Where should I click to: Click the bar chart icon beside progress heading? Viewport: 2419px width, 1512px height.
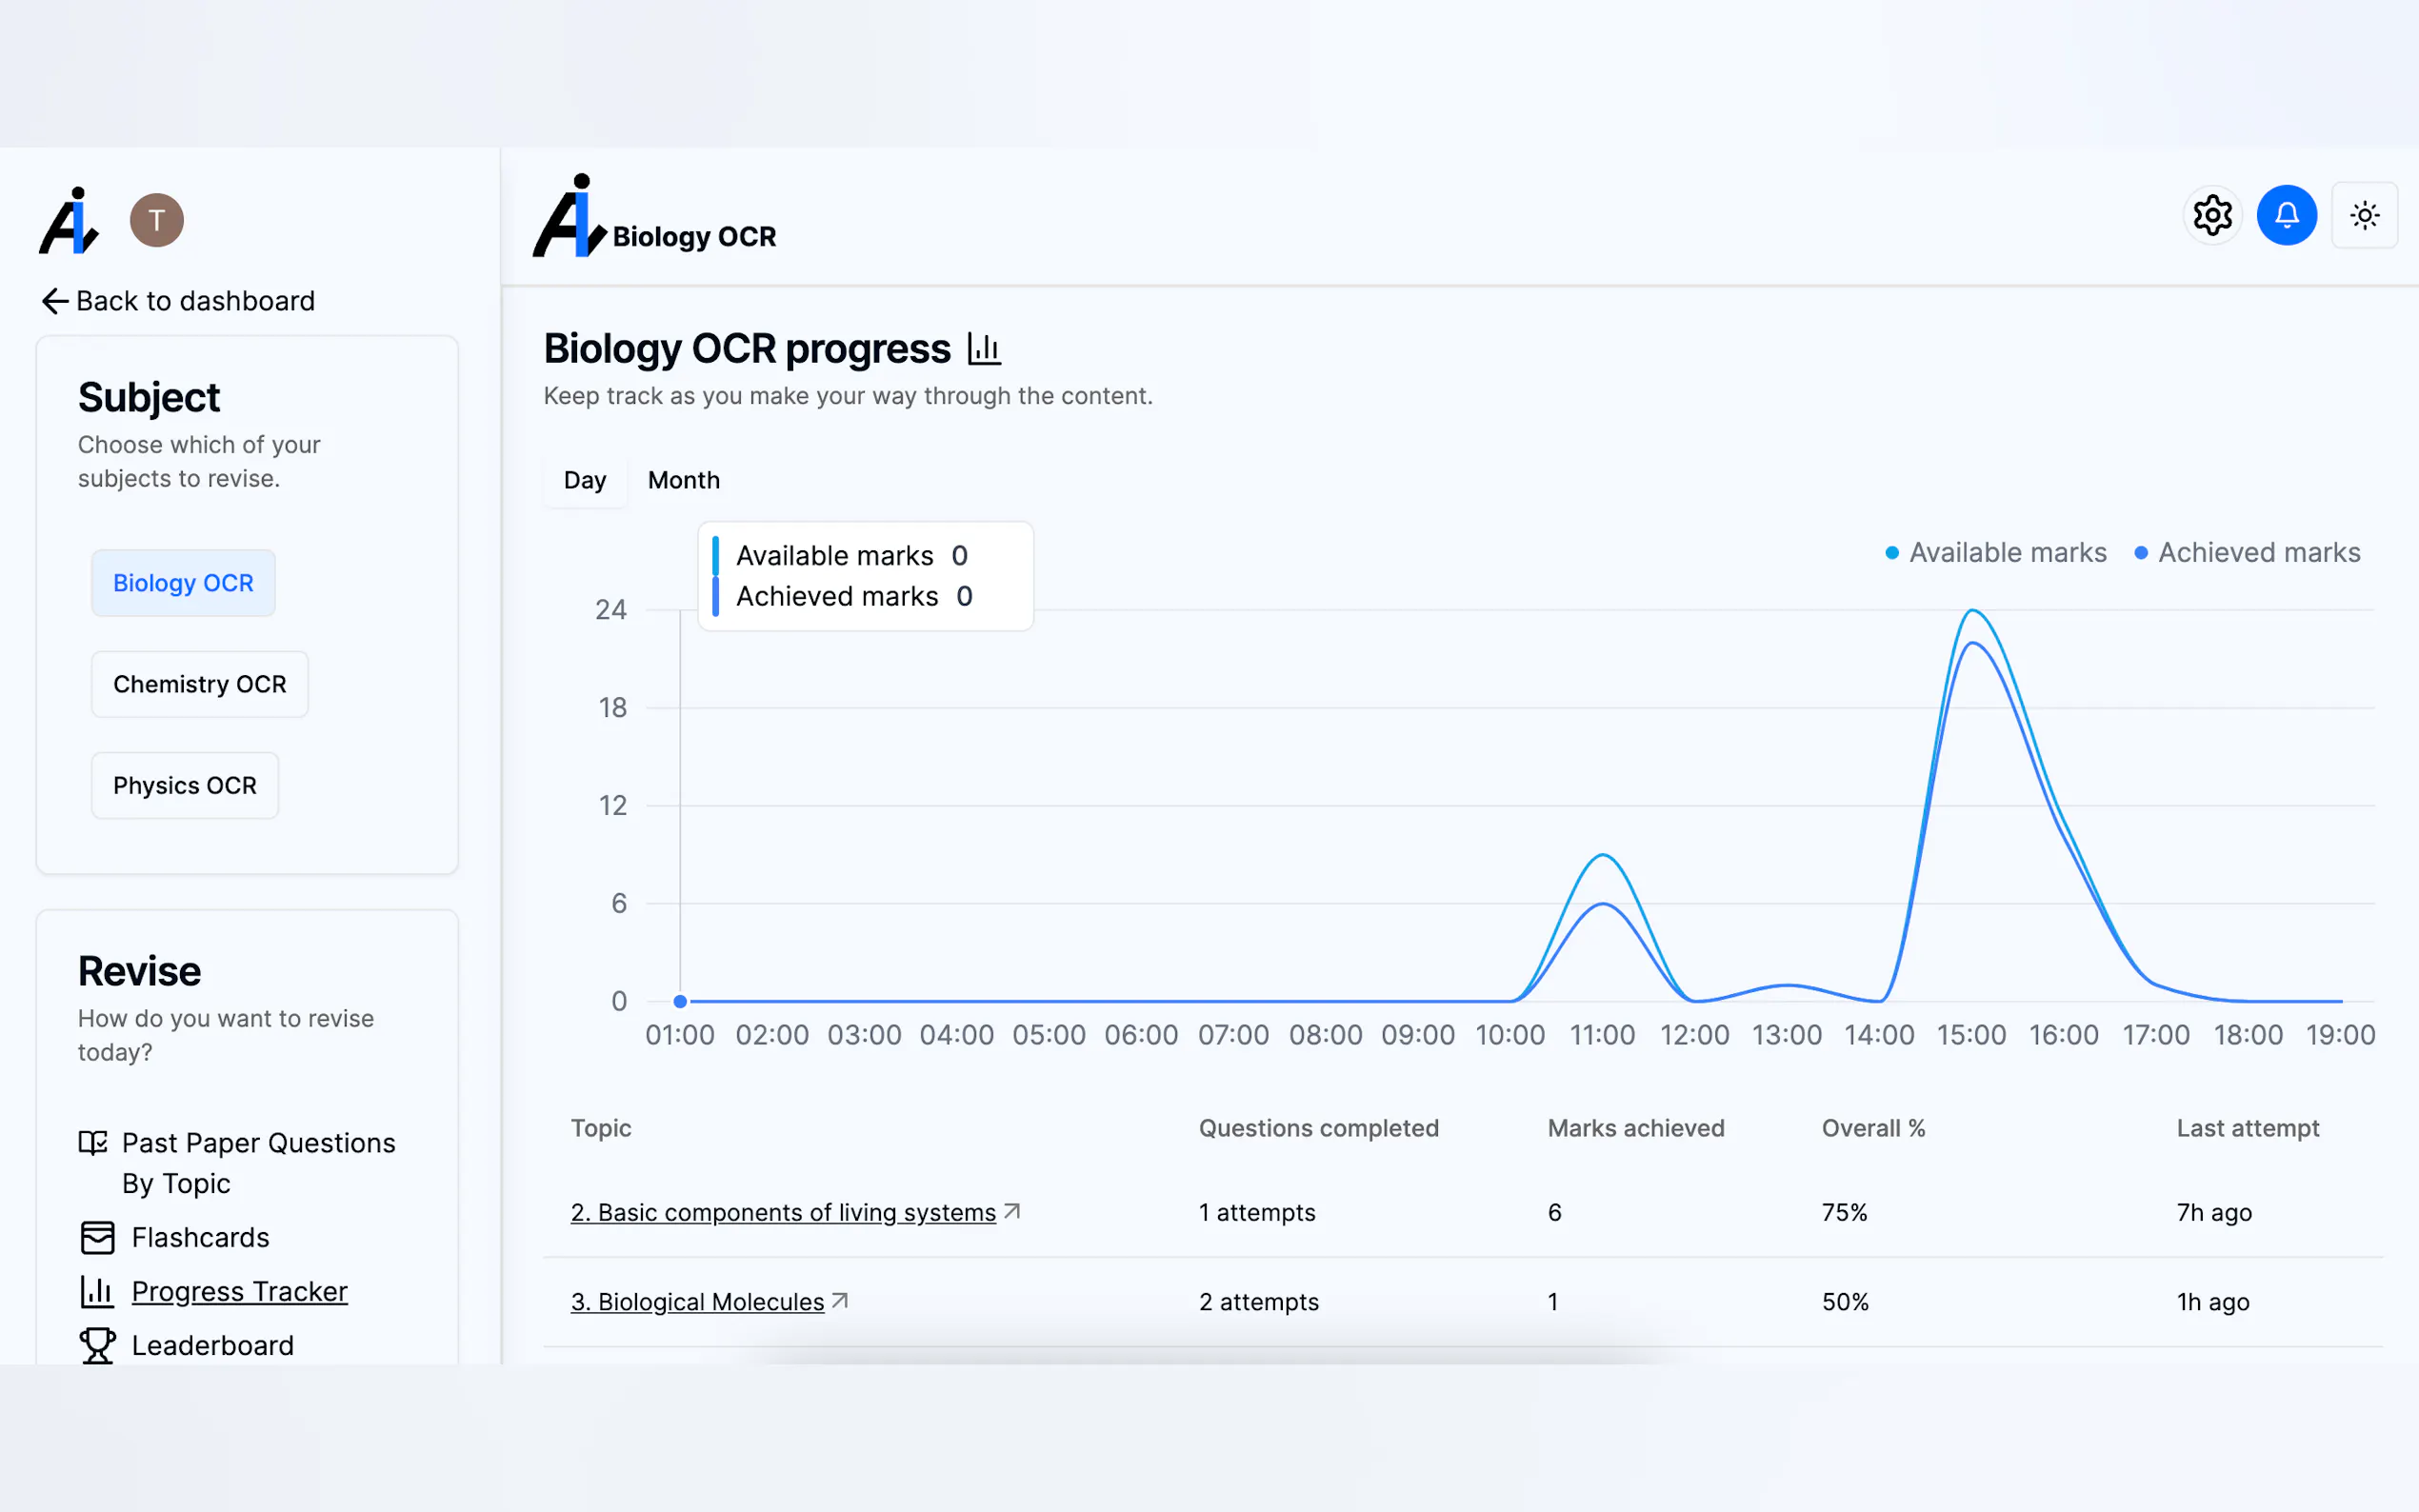point(984,349)
